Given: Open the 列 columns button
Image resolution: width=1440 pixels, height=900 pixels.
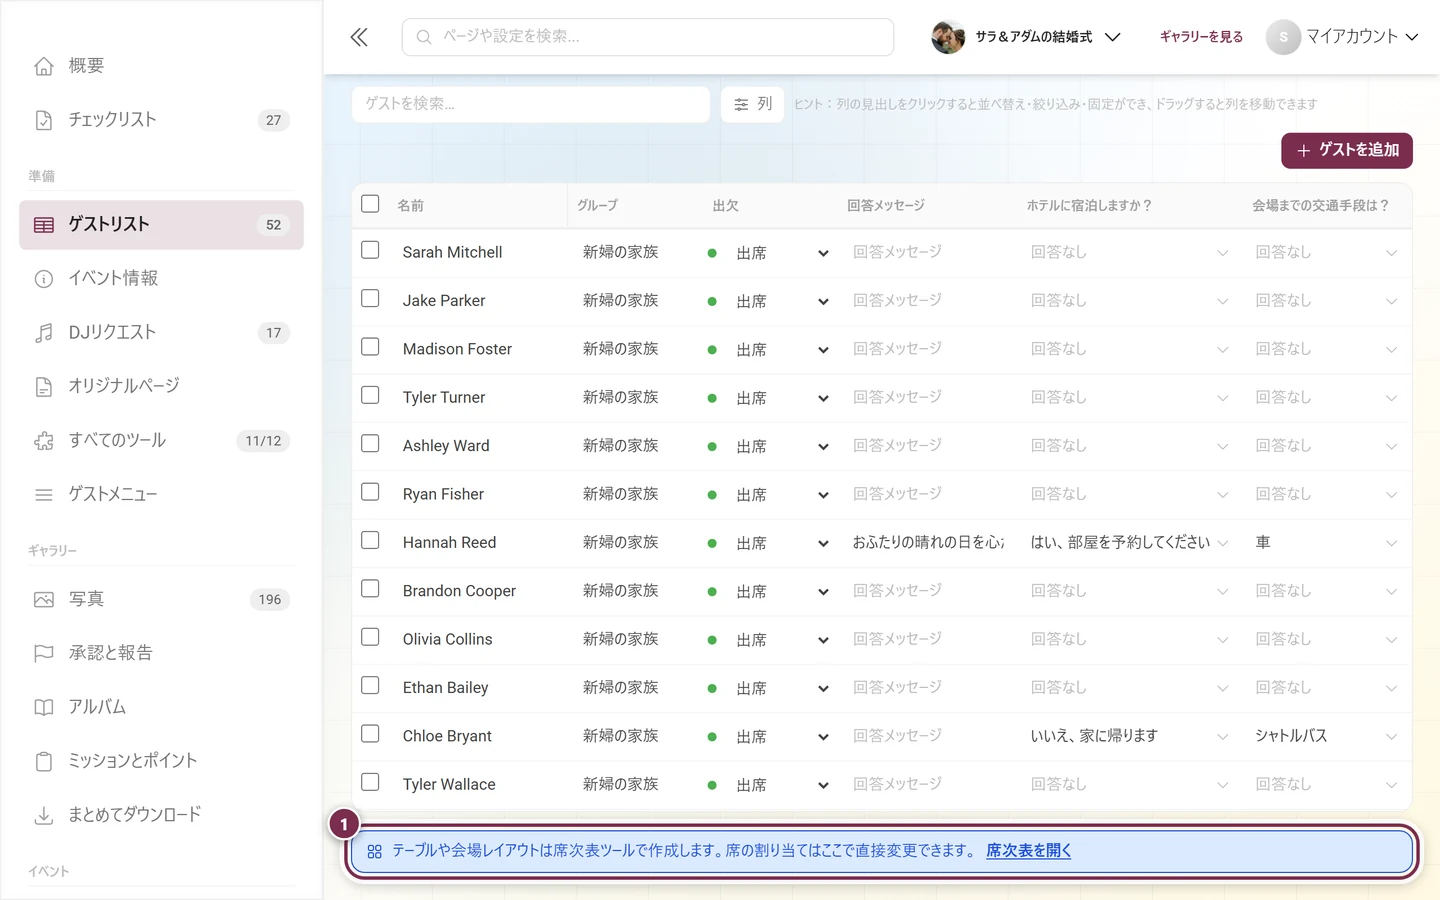Looking at the screenshot, I should click(753, 104).
